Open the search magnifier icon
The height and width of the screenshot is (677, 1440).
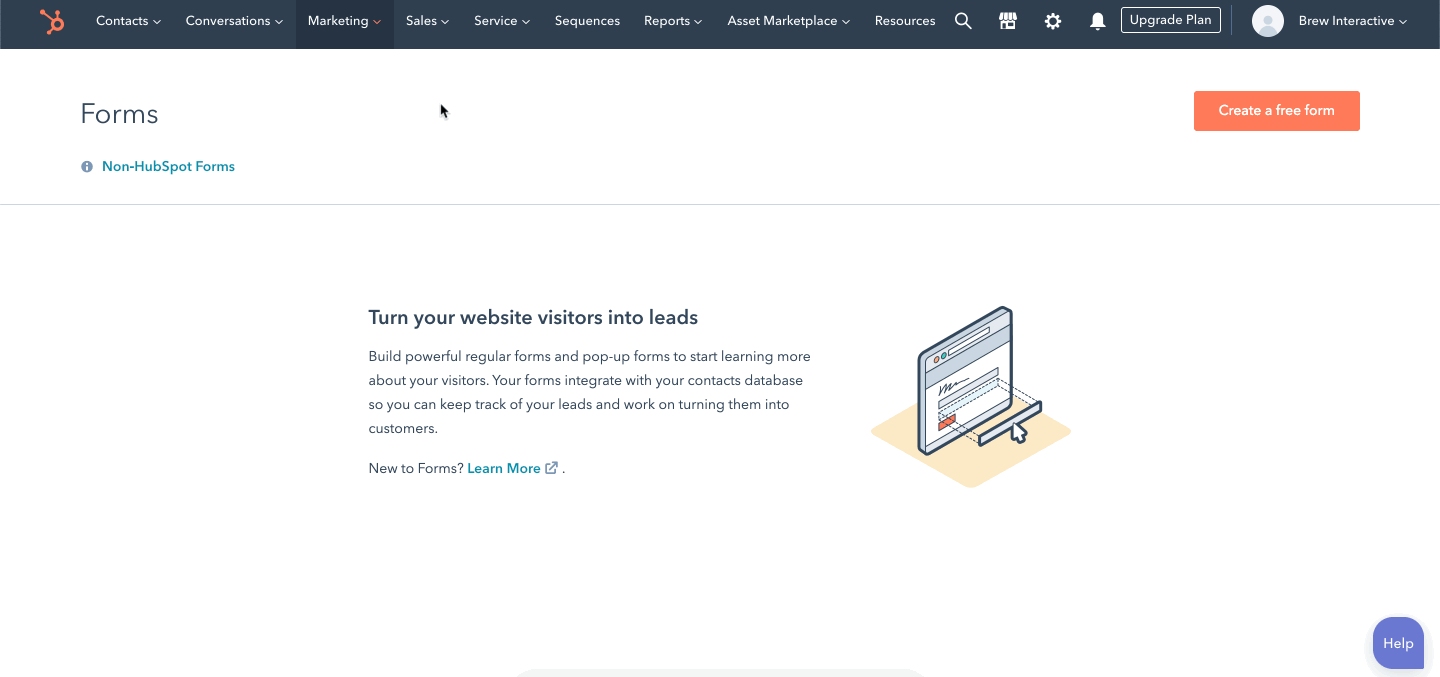[x=963, y=21]
